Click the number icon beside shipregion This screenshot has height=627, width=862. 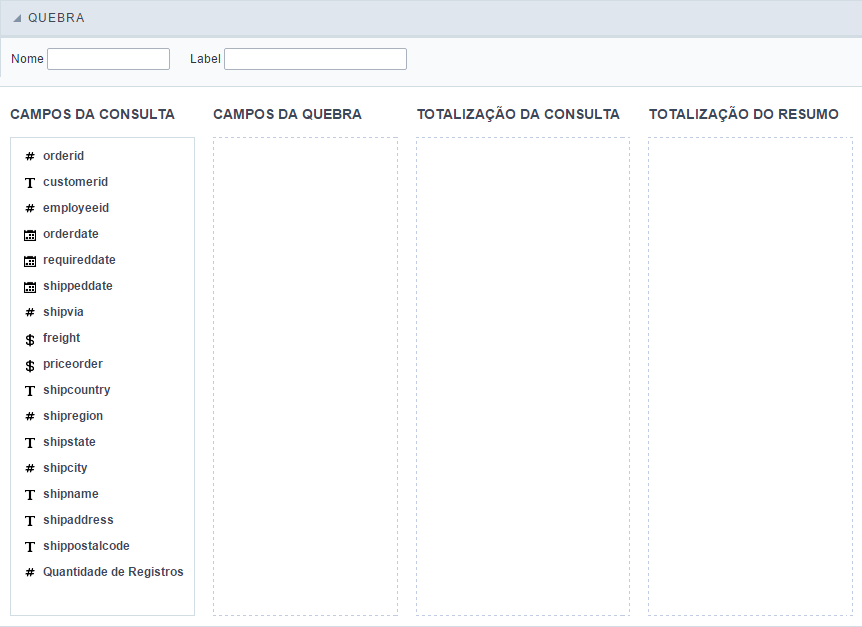coord(30,417)
